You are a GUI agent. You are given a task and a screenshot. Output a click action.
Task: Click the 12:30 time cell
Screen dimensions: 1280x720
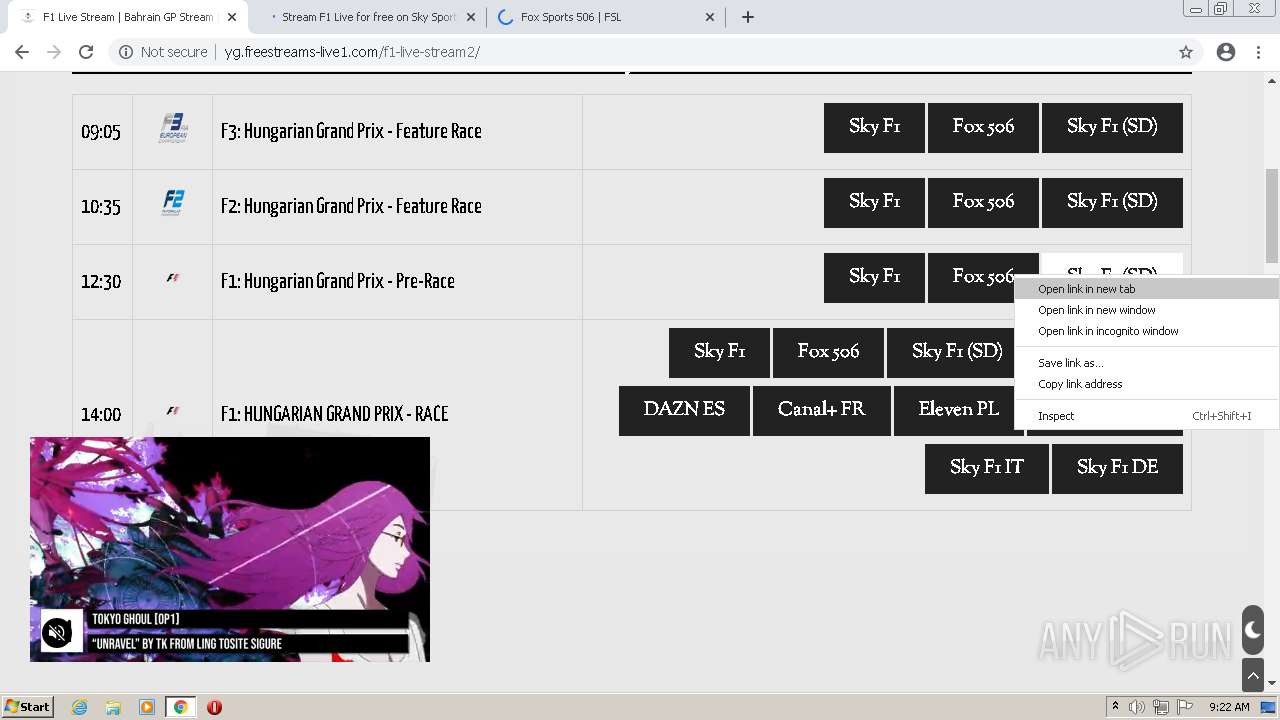(101, 282)
